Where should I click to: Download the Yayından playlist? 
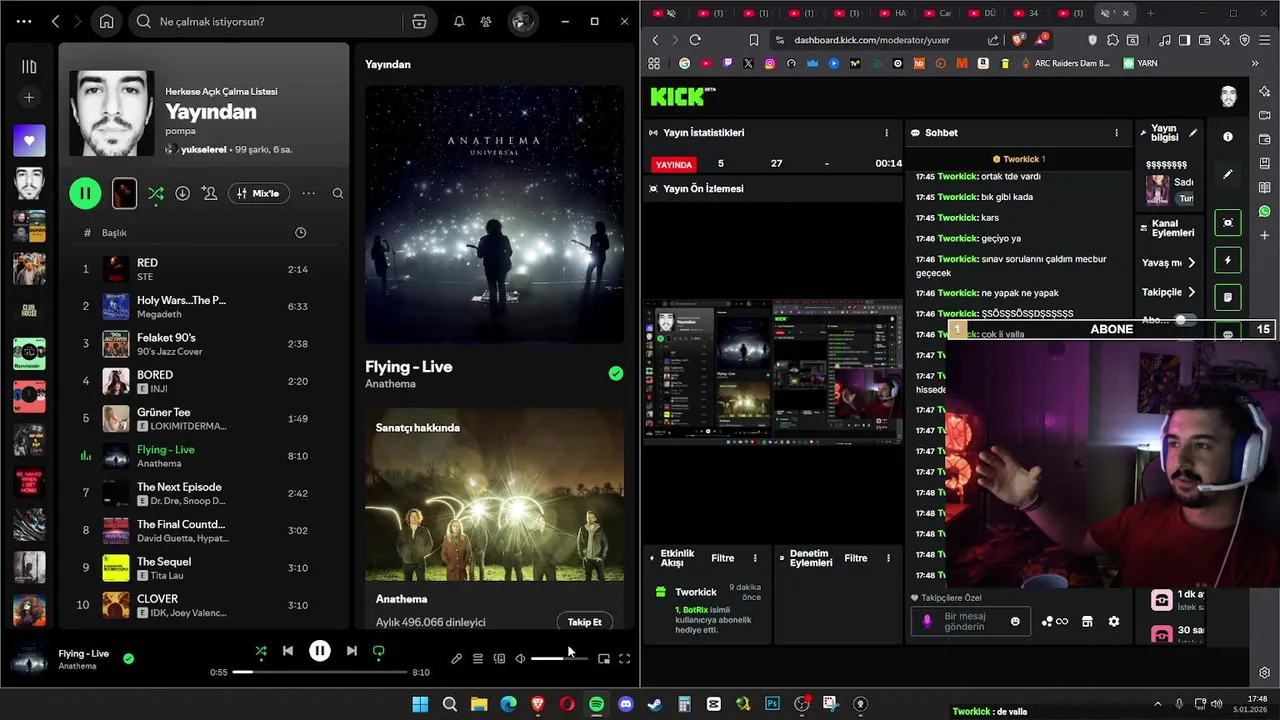tap(183, 193)
